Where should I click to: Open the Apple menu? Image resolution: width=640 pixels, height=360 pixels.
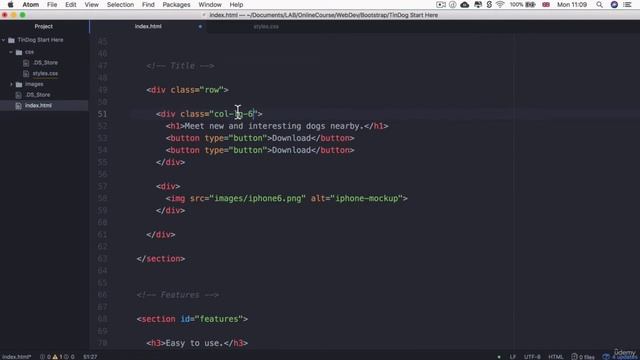click(11, 4)
